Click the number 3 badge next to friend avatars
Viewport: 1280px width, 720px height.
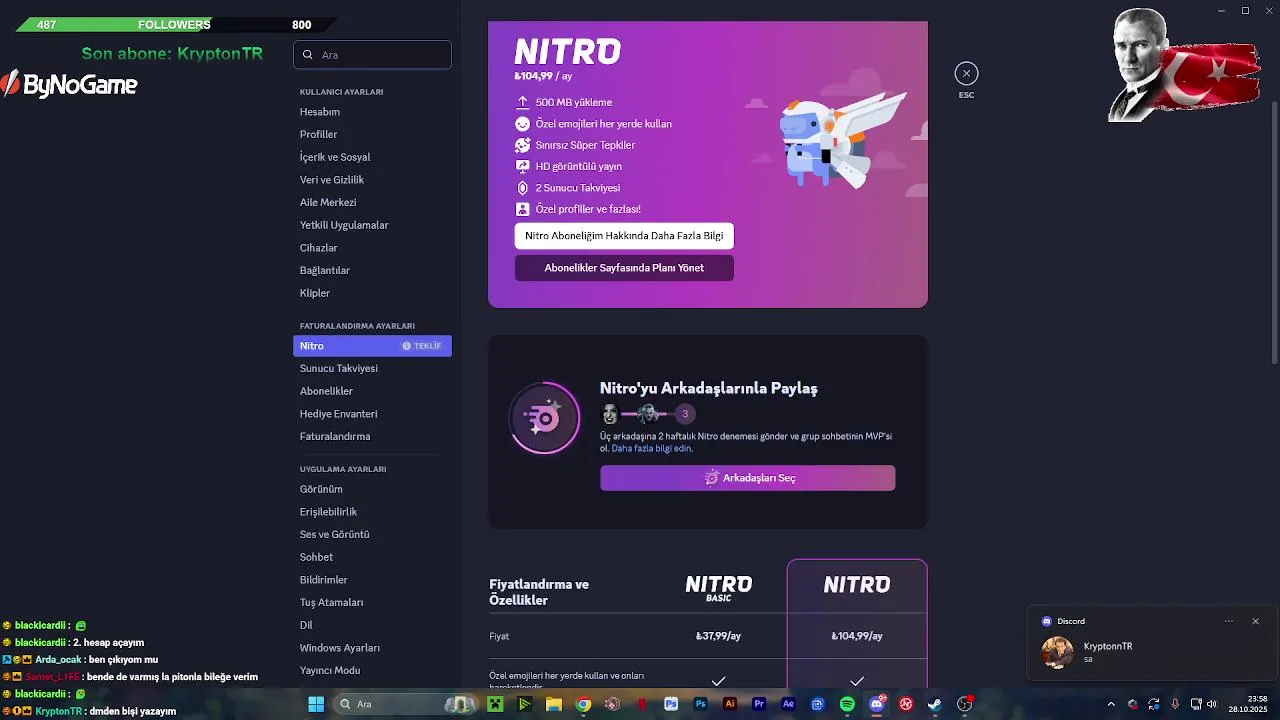tap(685, 413)
